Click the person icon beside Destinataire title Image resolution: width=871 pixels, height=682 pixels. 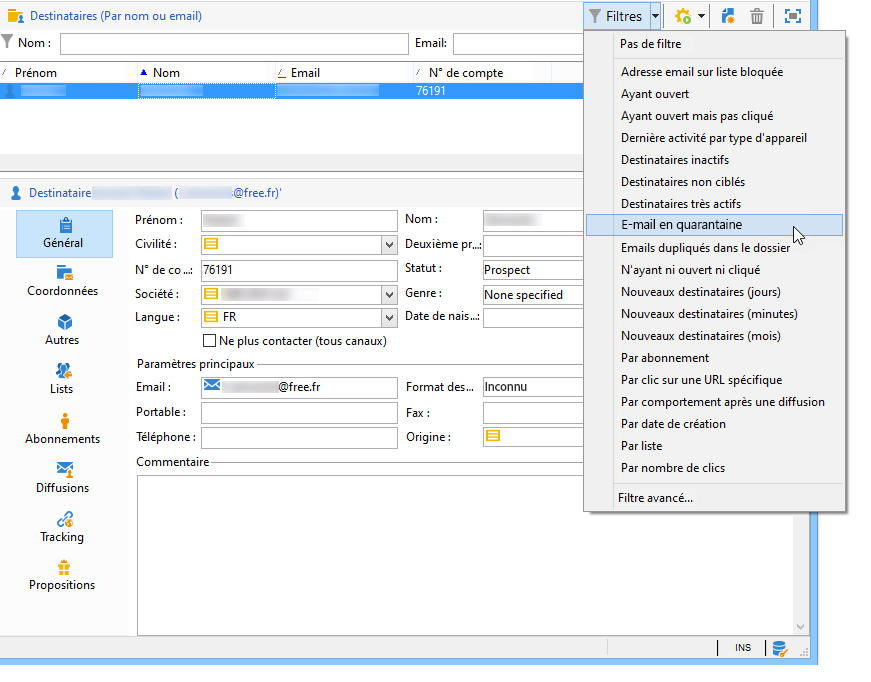pos(16,193)
